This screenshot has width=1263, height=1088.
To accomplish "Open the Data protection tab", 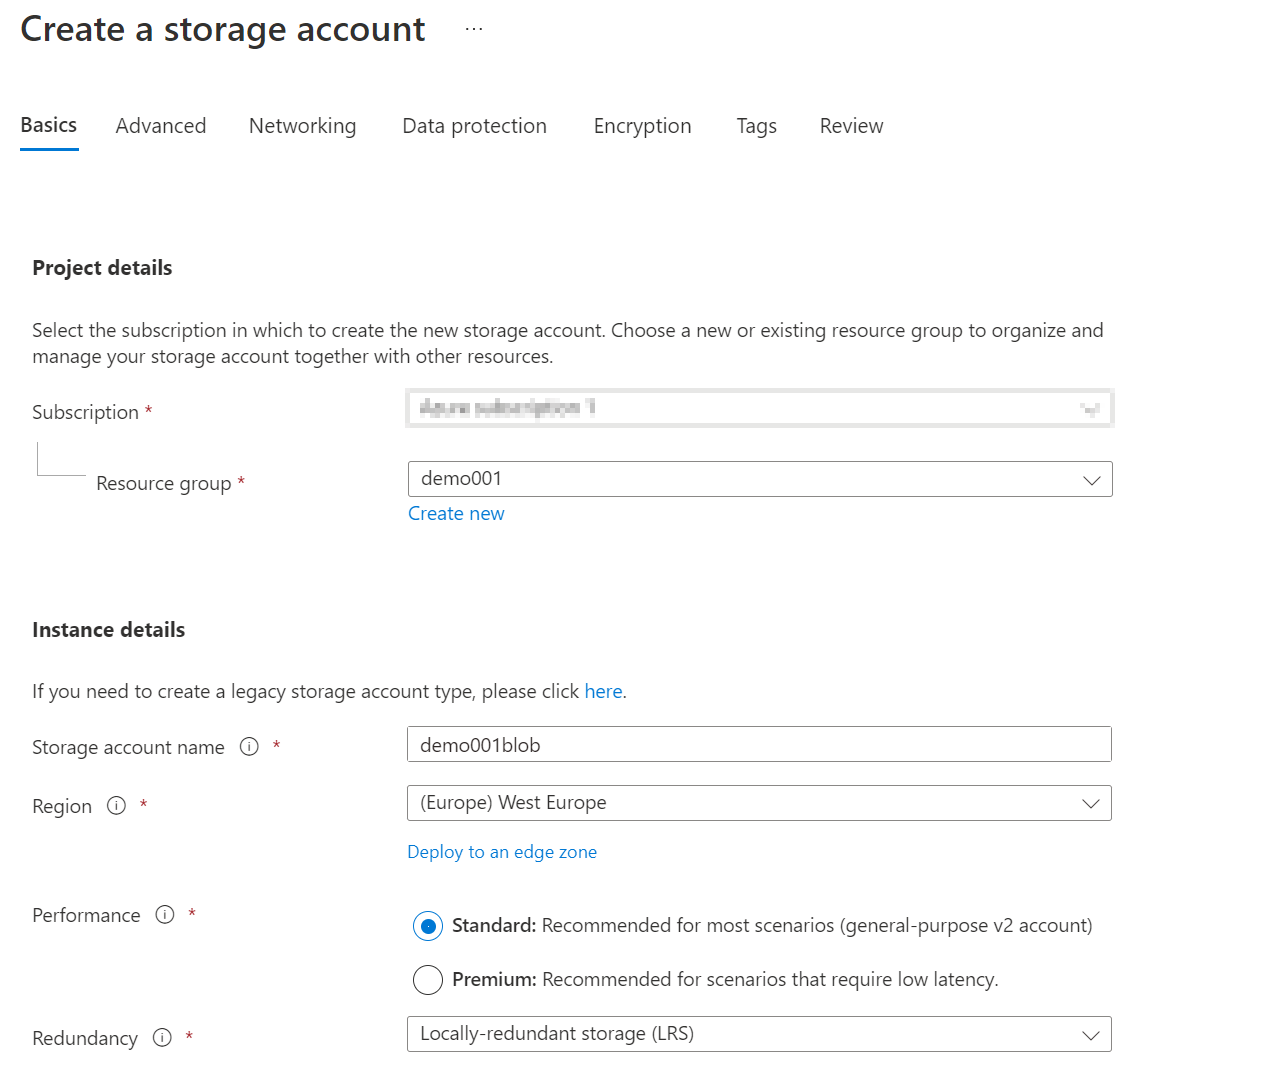I will (x=474, y=126).
